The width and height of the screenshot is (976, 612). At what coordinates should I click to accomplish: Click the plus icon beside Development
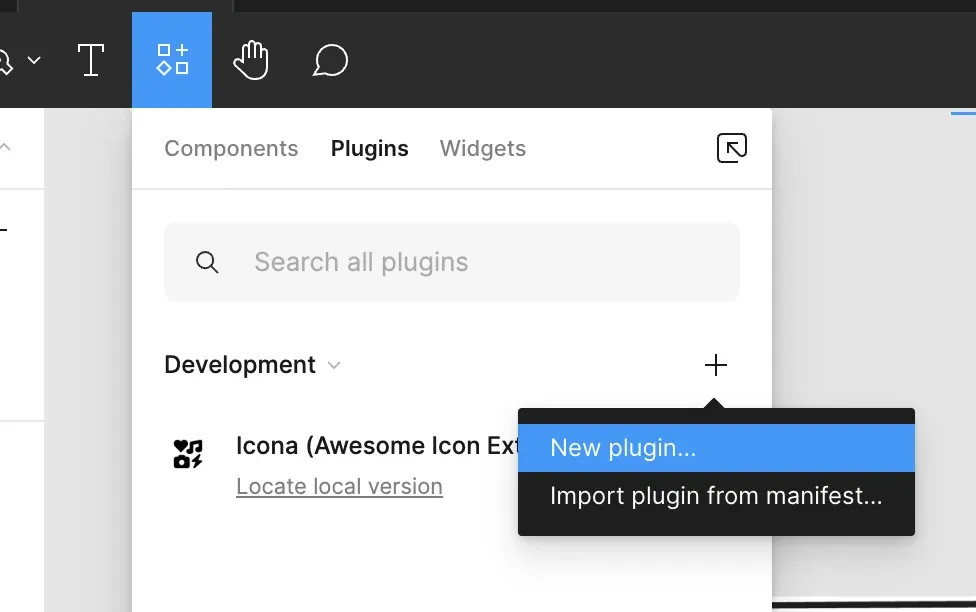tap(716, 365)
